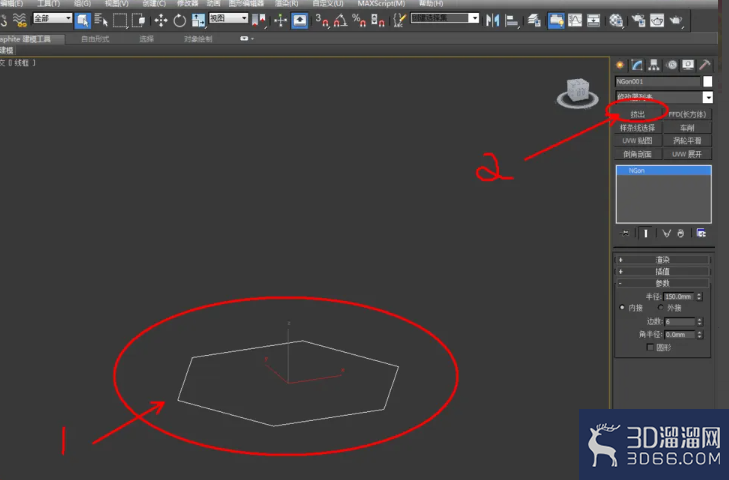Open the 工具(T) menu
This screenshot has width=729, height=480.
point(48,4)
